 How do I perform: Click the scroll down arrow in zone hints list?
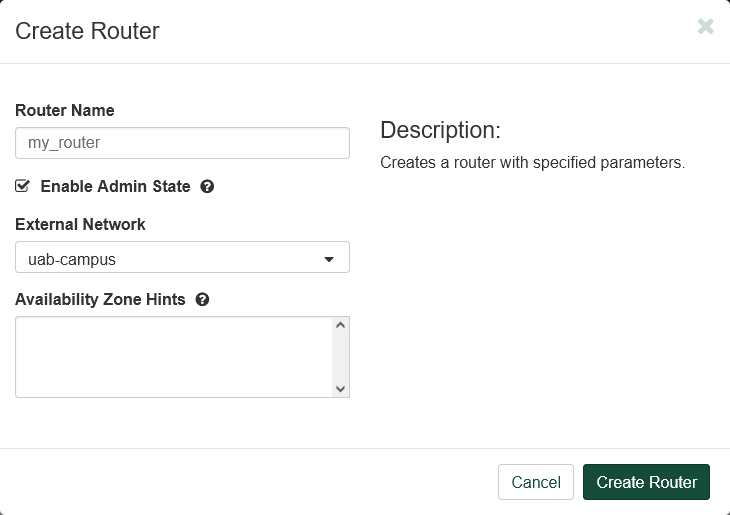pos(340,388)
